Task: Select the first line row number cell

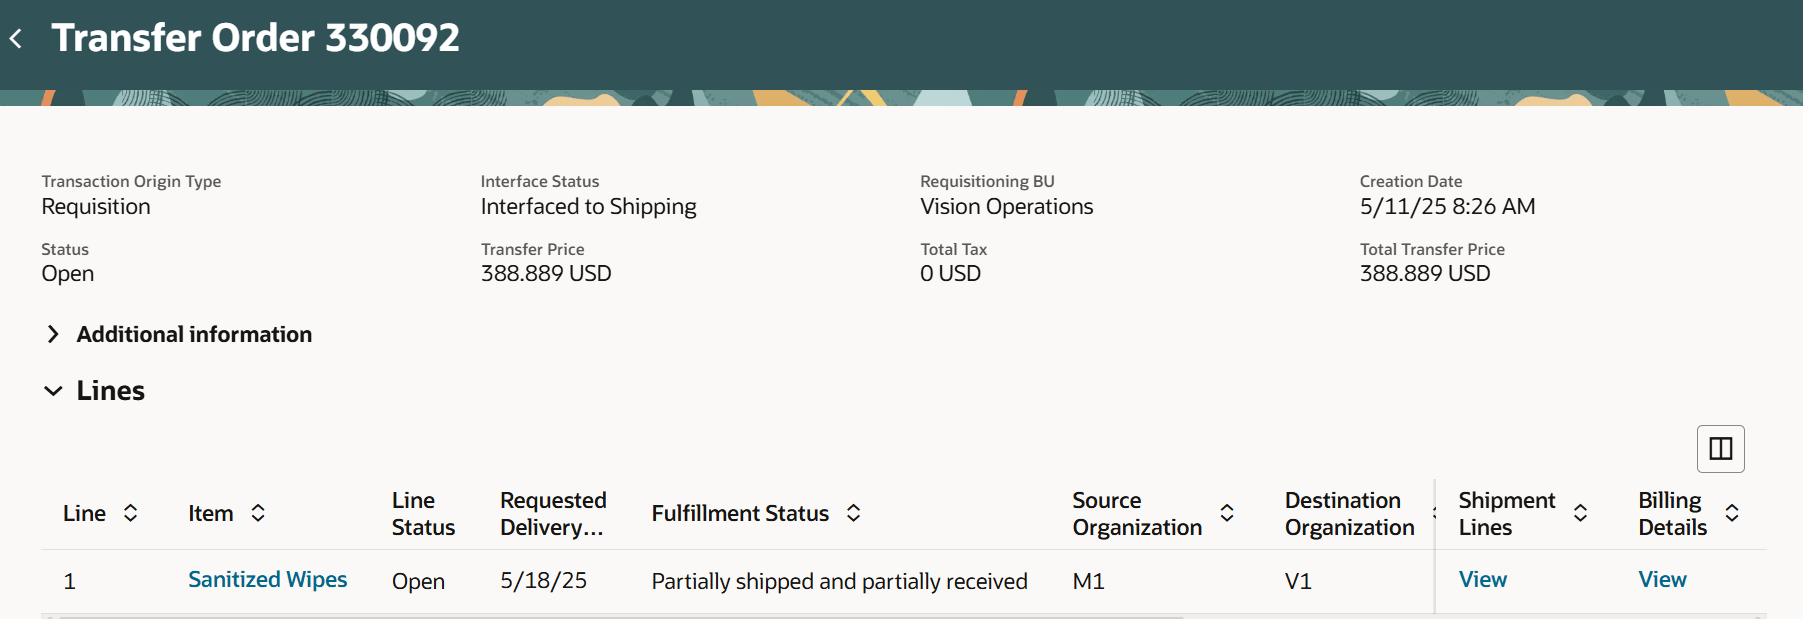Action: tap(70, 581)
